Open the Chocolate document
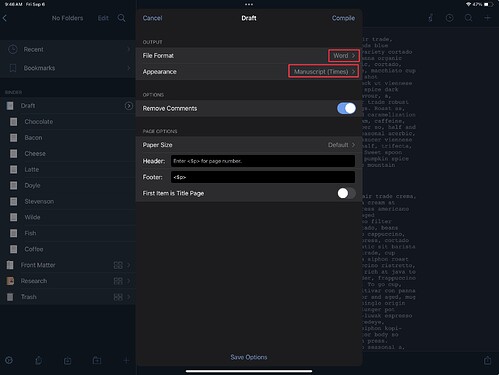This screenshot has height=375, width=499. click(x=68, y=122)
